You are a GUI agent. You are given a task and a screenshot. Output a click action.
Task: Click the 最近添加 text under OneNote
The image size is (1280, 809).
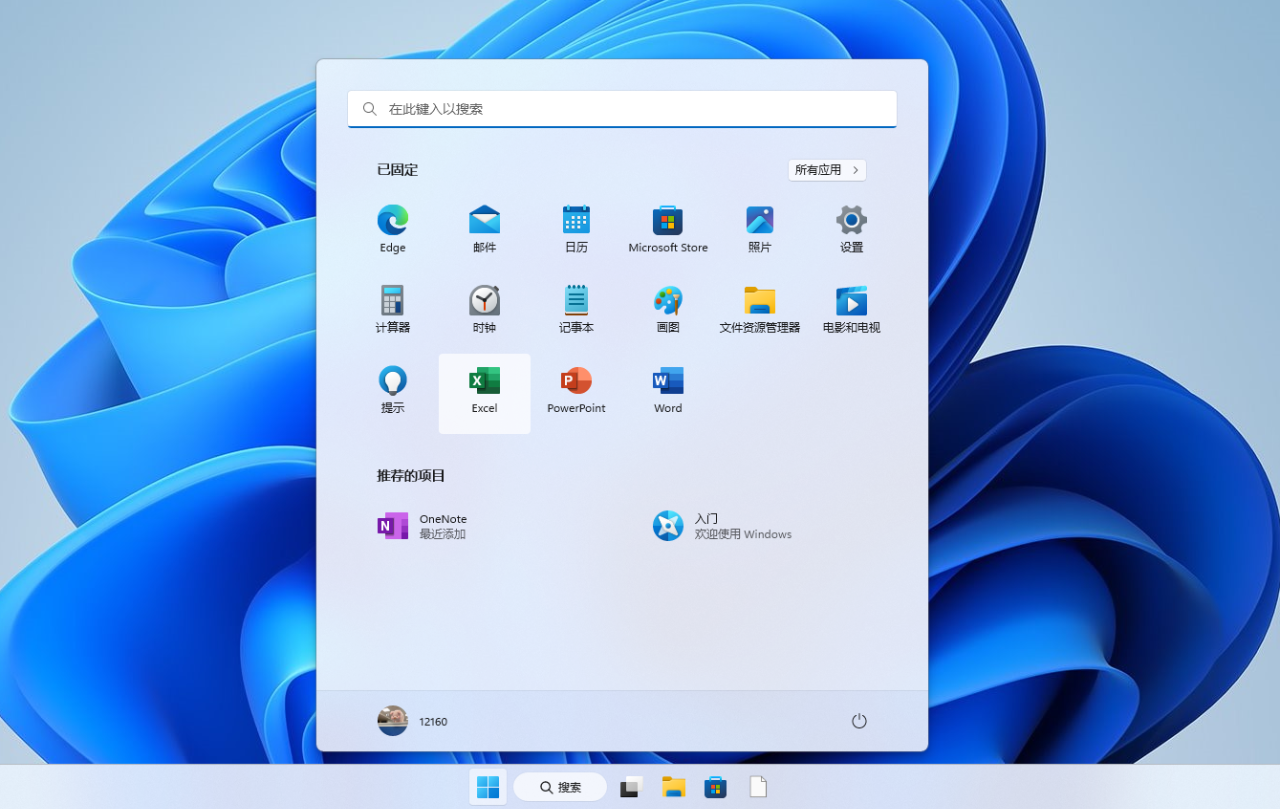[x=442, y=535]
